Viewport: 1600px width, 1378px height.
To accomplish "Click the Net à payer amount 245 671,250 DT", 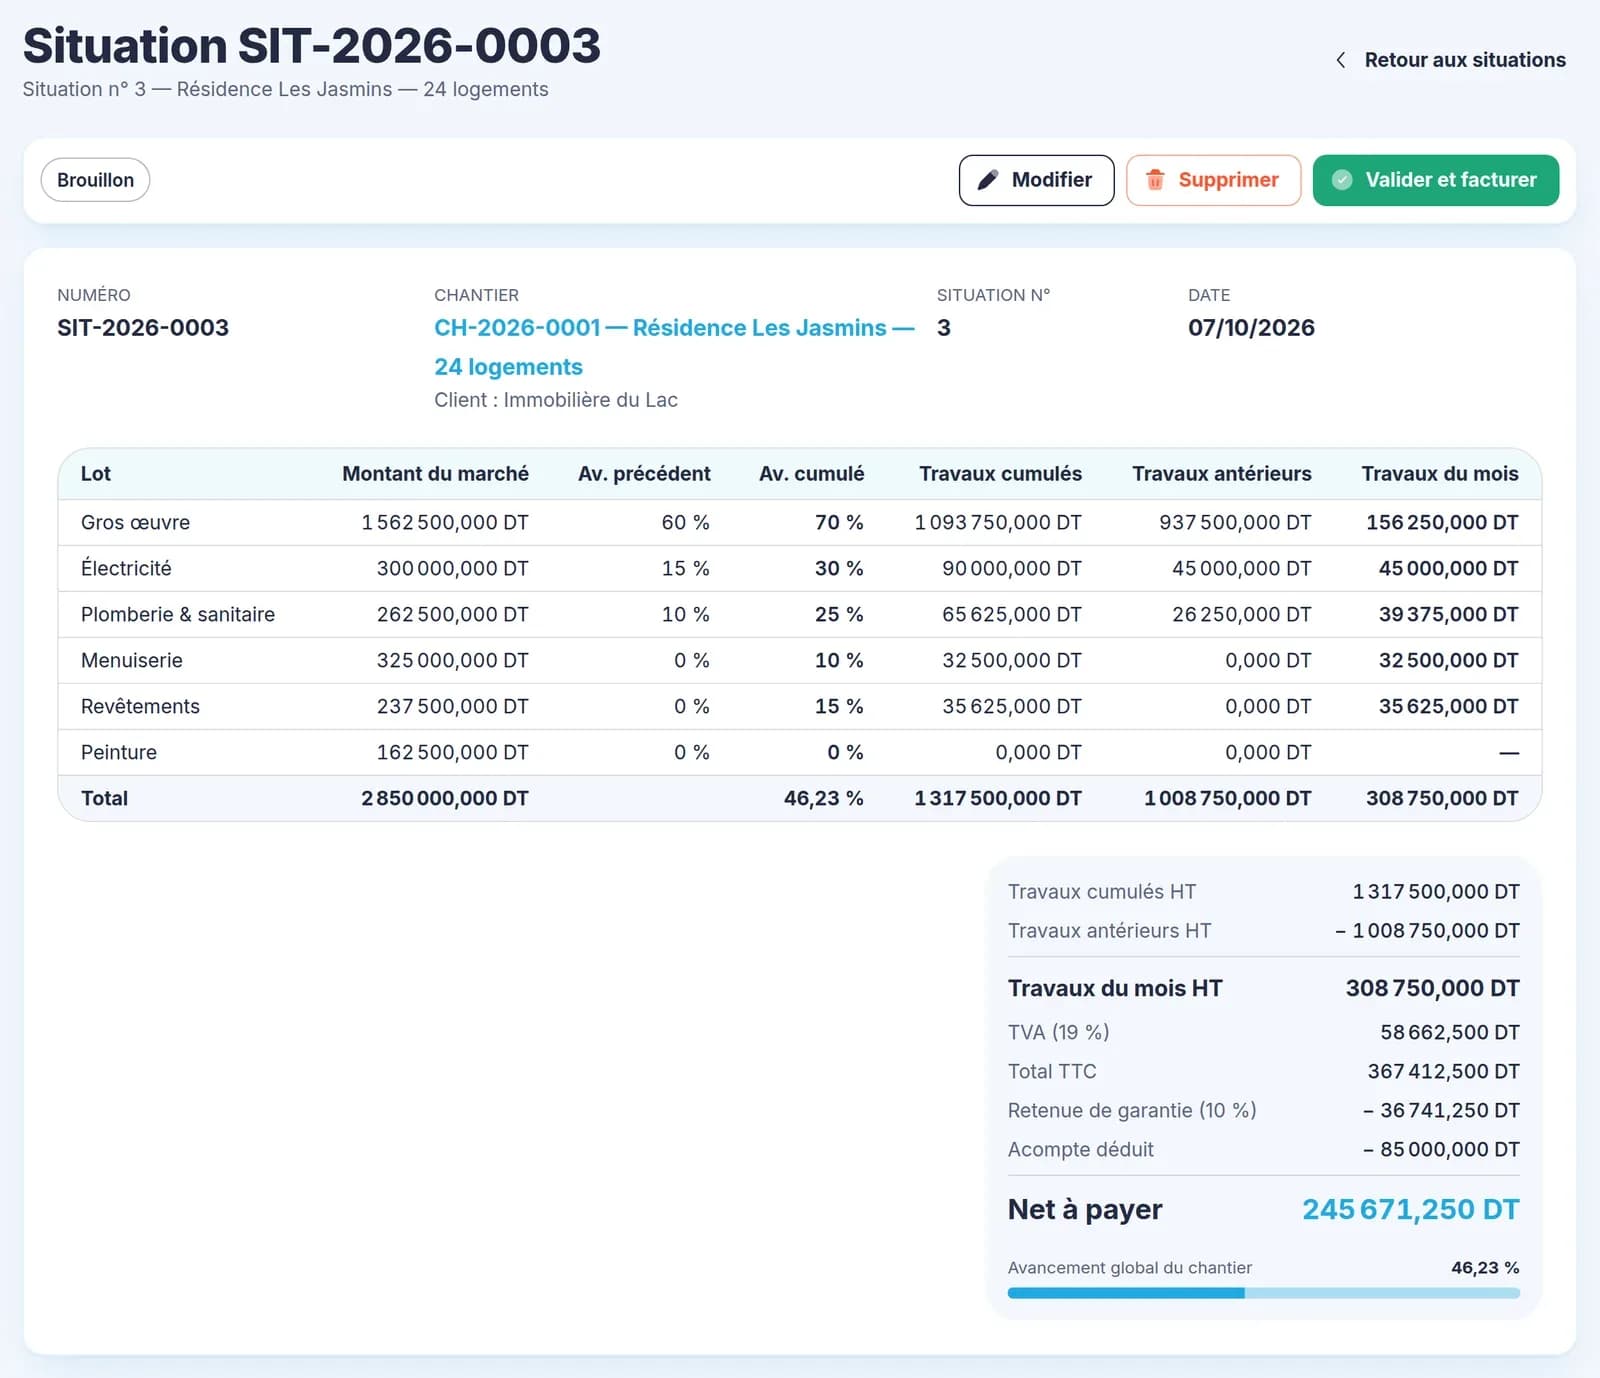I will coord(1410,1209).
